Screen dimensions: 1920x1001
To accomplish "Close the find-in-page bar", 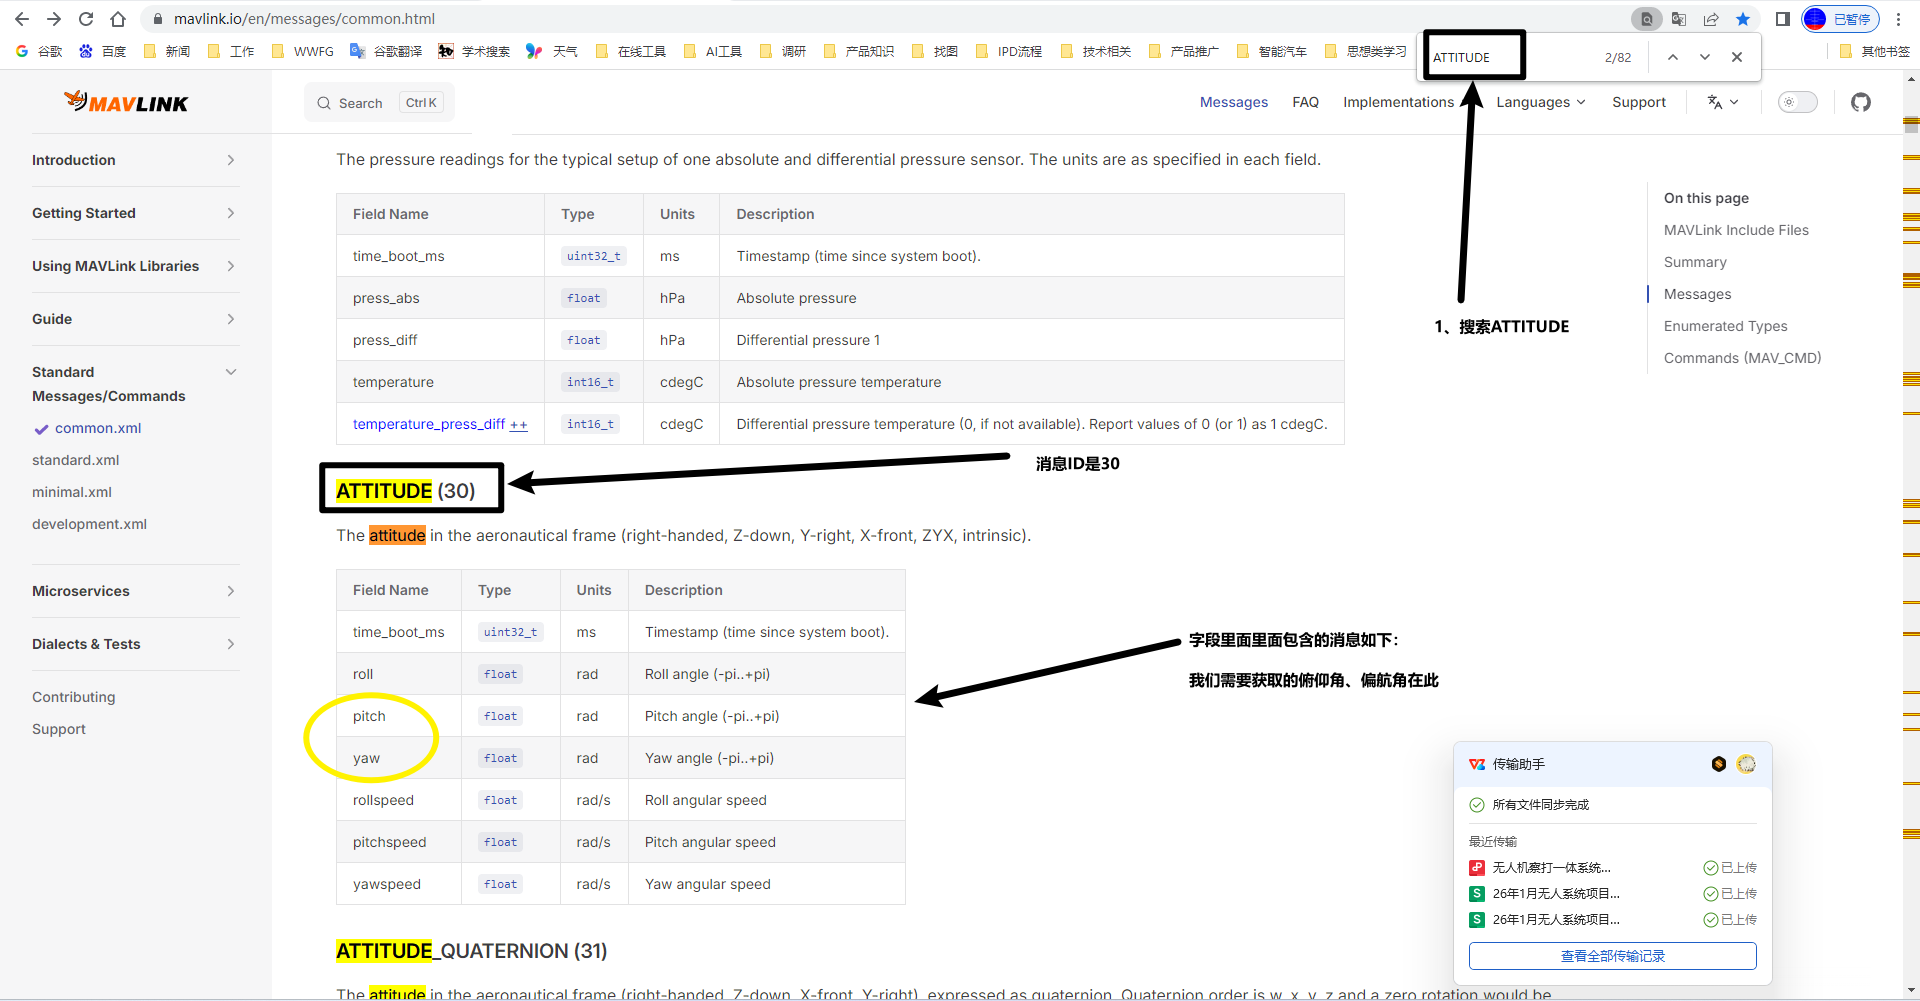I will coord(1737,57).
